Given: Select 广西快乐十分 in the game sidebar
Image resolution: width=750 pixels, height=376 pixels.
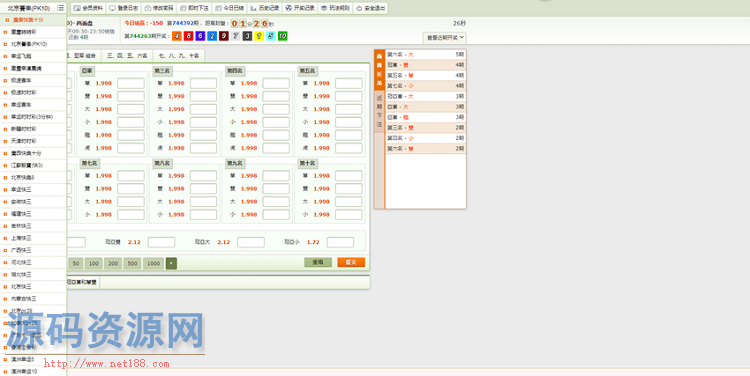Looking at the screenshot, I should pos(33,153).
